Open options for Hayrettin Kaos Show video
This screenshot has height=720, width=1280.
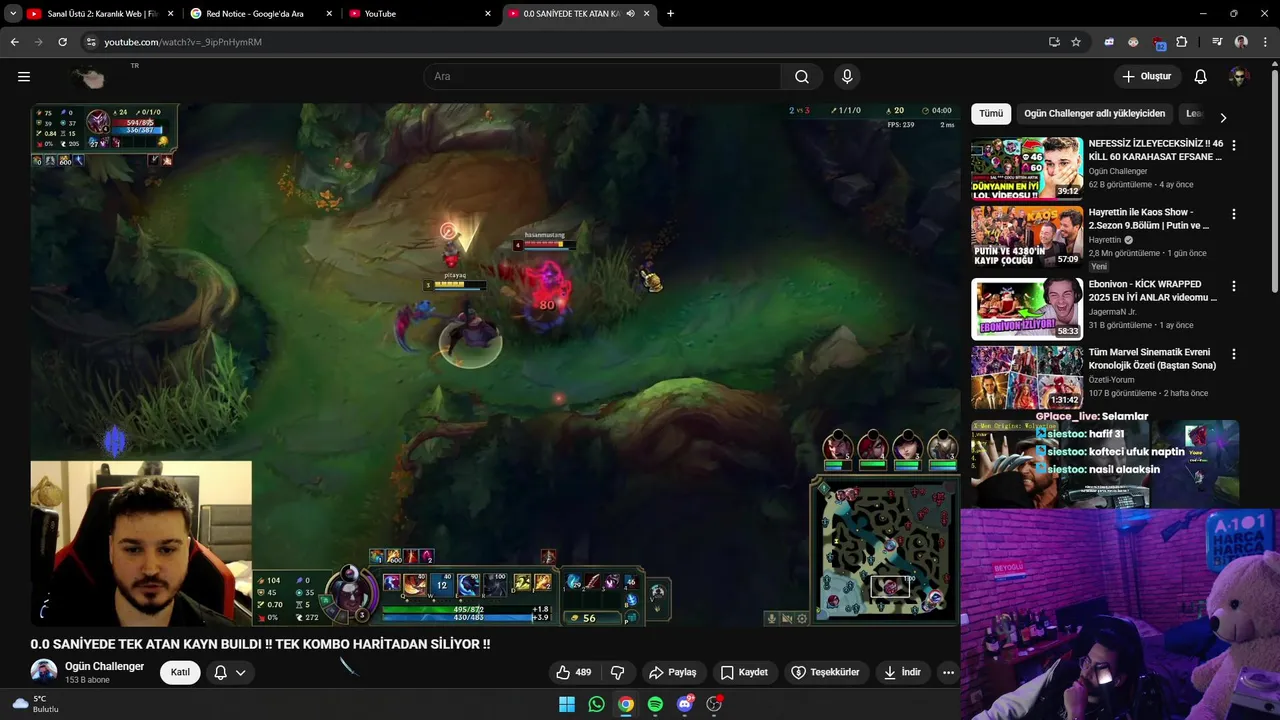pos(1233,214)
